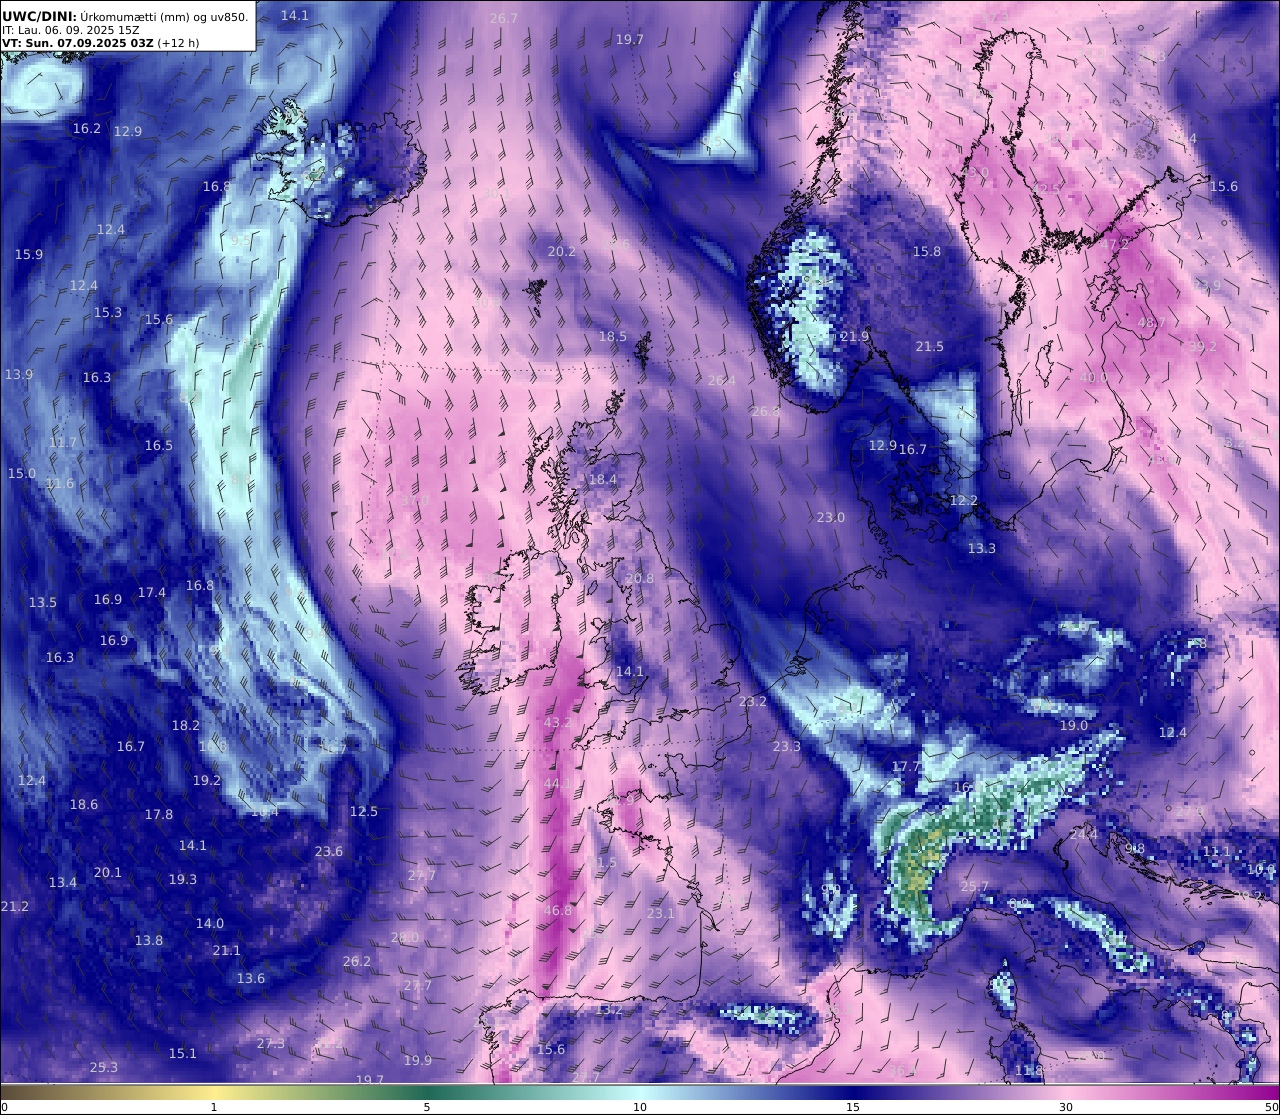Click the map value 20.1
The image size is (1280, 1115).
[108, 873]
